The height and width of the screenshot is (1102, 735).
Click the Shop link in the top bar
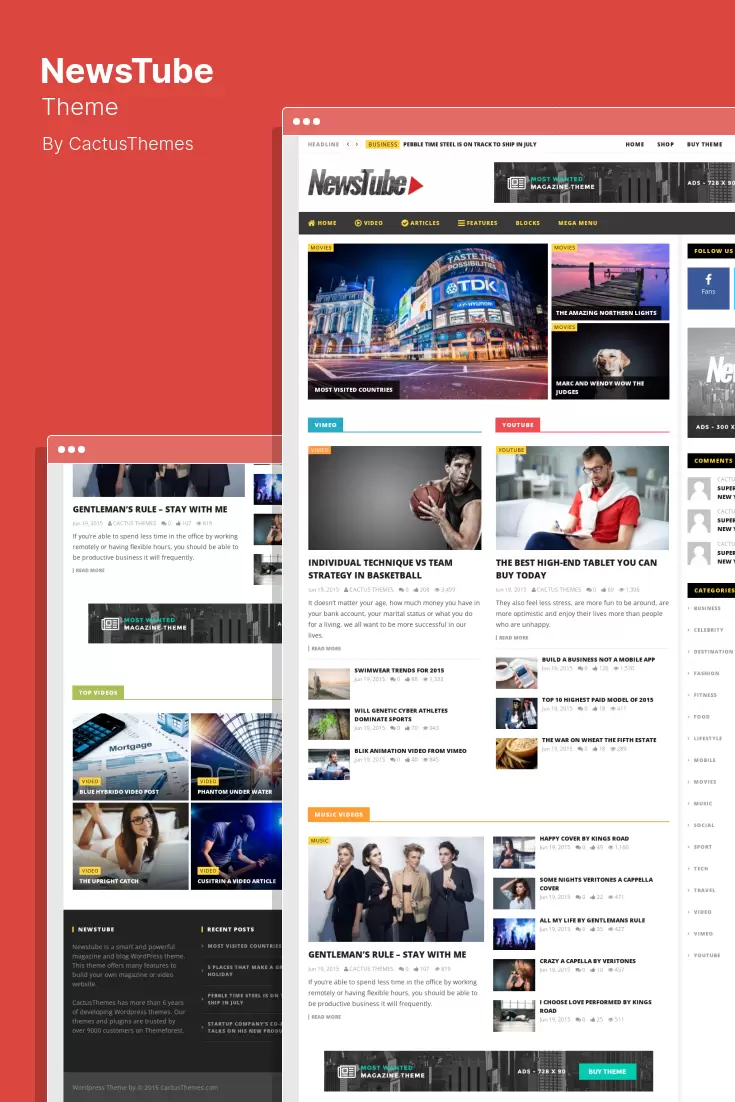pyautogui.click(x=665, y=144)
